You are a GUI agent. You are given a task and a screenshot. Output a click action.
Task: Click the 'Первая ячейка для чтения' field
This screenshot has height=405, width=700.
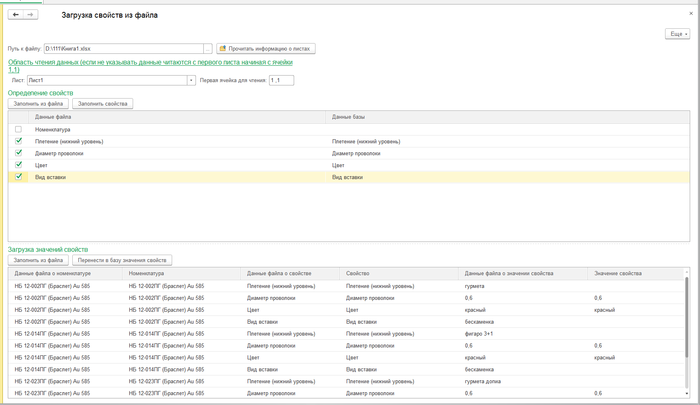280,80
